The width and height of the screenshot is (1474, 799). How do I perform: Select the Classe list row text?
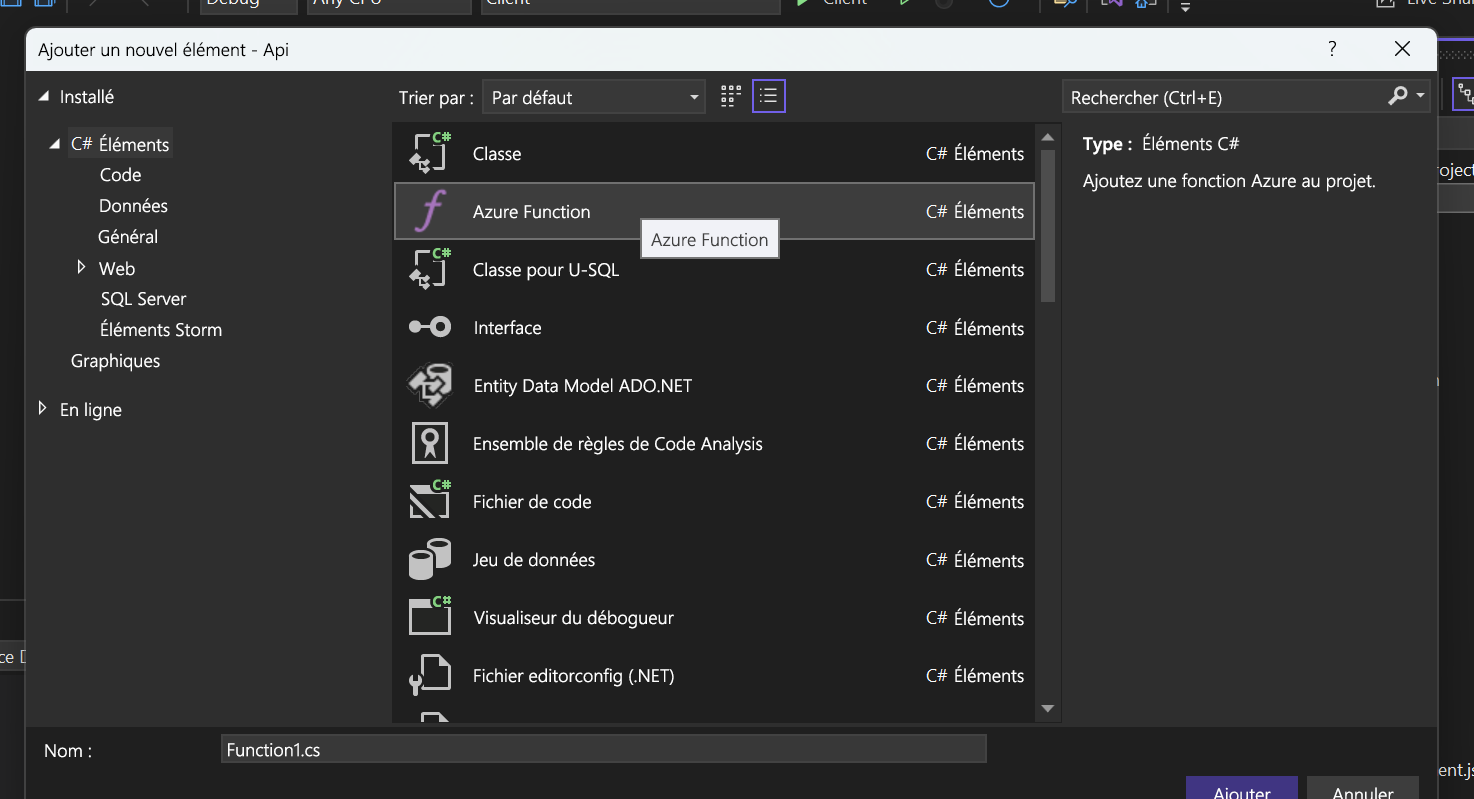point(497,154)
